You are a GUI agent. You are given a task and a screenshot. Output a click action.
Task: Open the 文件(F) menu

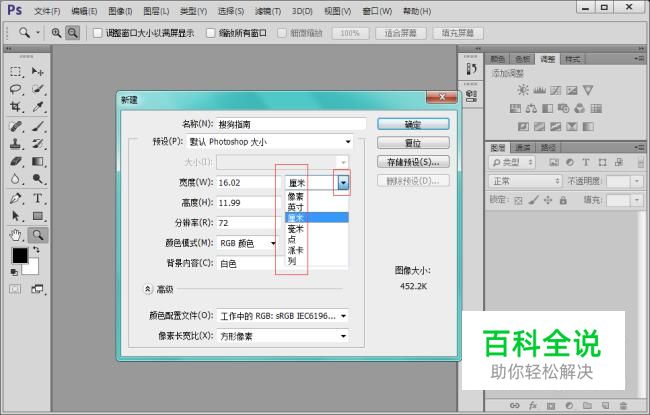[47, 11]
